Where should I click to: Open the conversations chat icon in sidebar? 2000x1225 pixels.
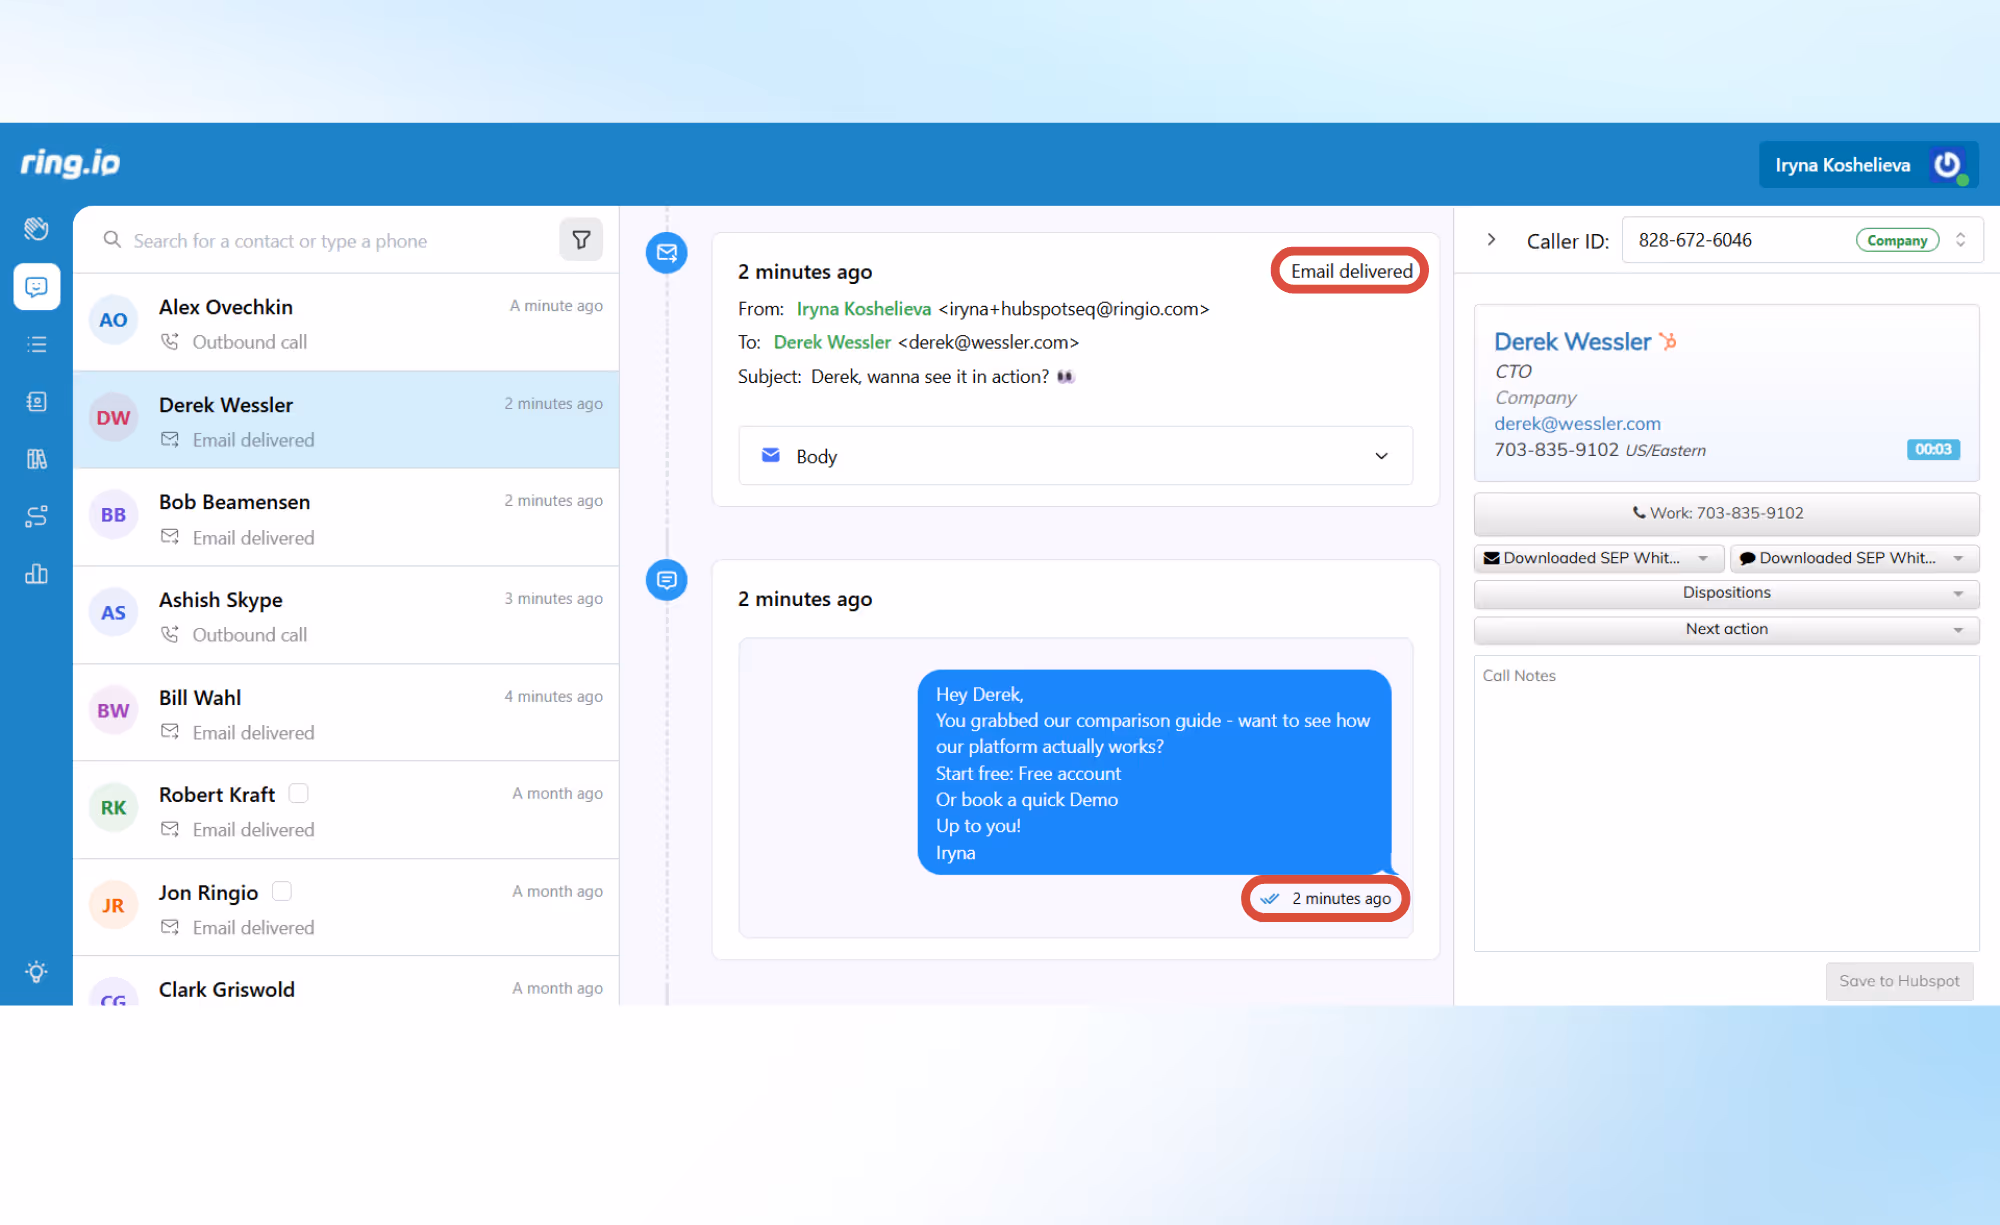[x=36, y=287]
